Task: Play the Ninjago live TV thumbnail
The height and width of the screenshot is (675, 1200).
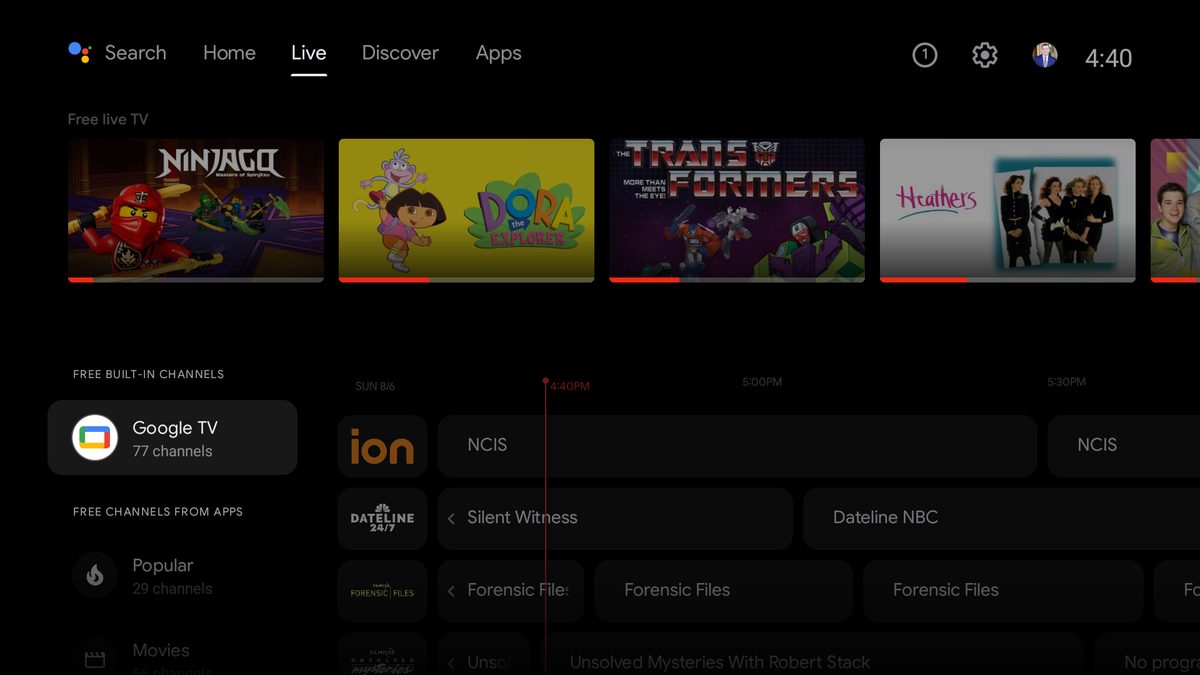Action: click(196, 210)
